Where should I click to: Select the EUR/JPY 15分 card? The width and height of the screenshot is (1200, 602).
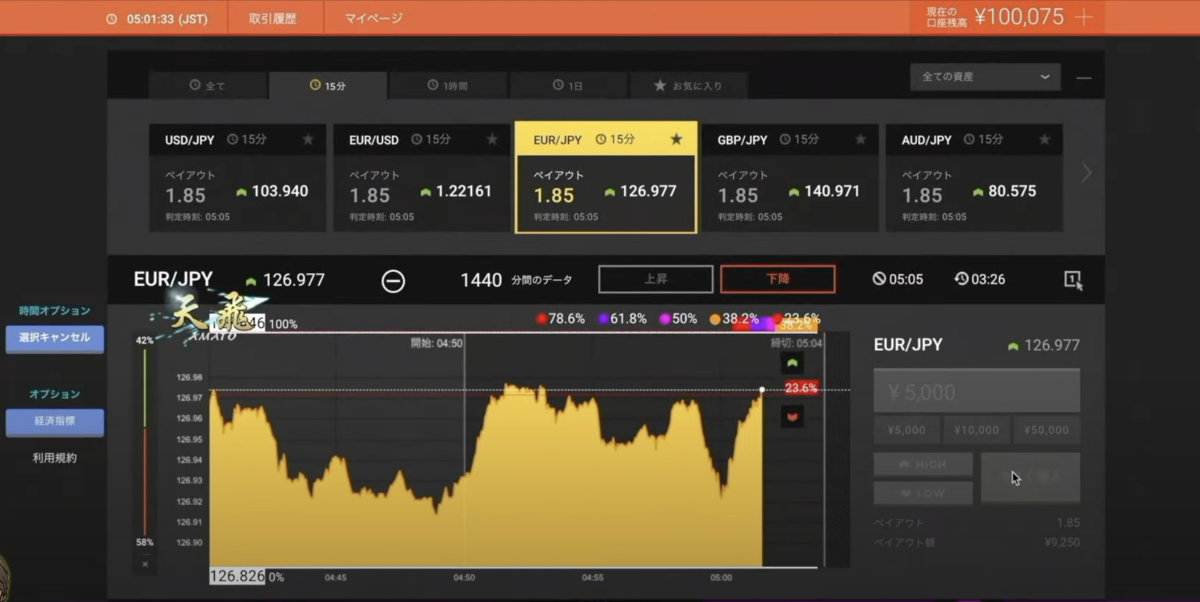(x=606, y=178)
